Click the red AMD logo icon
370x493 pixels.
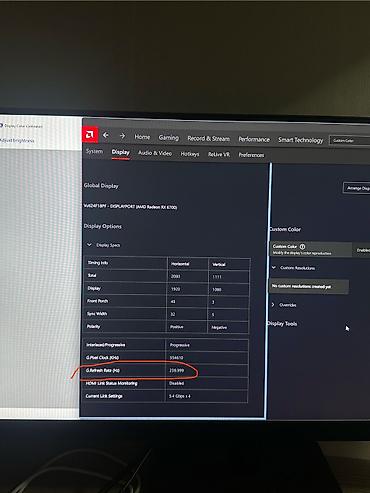coord(90,135)
